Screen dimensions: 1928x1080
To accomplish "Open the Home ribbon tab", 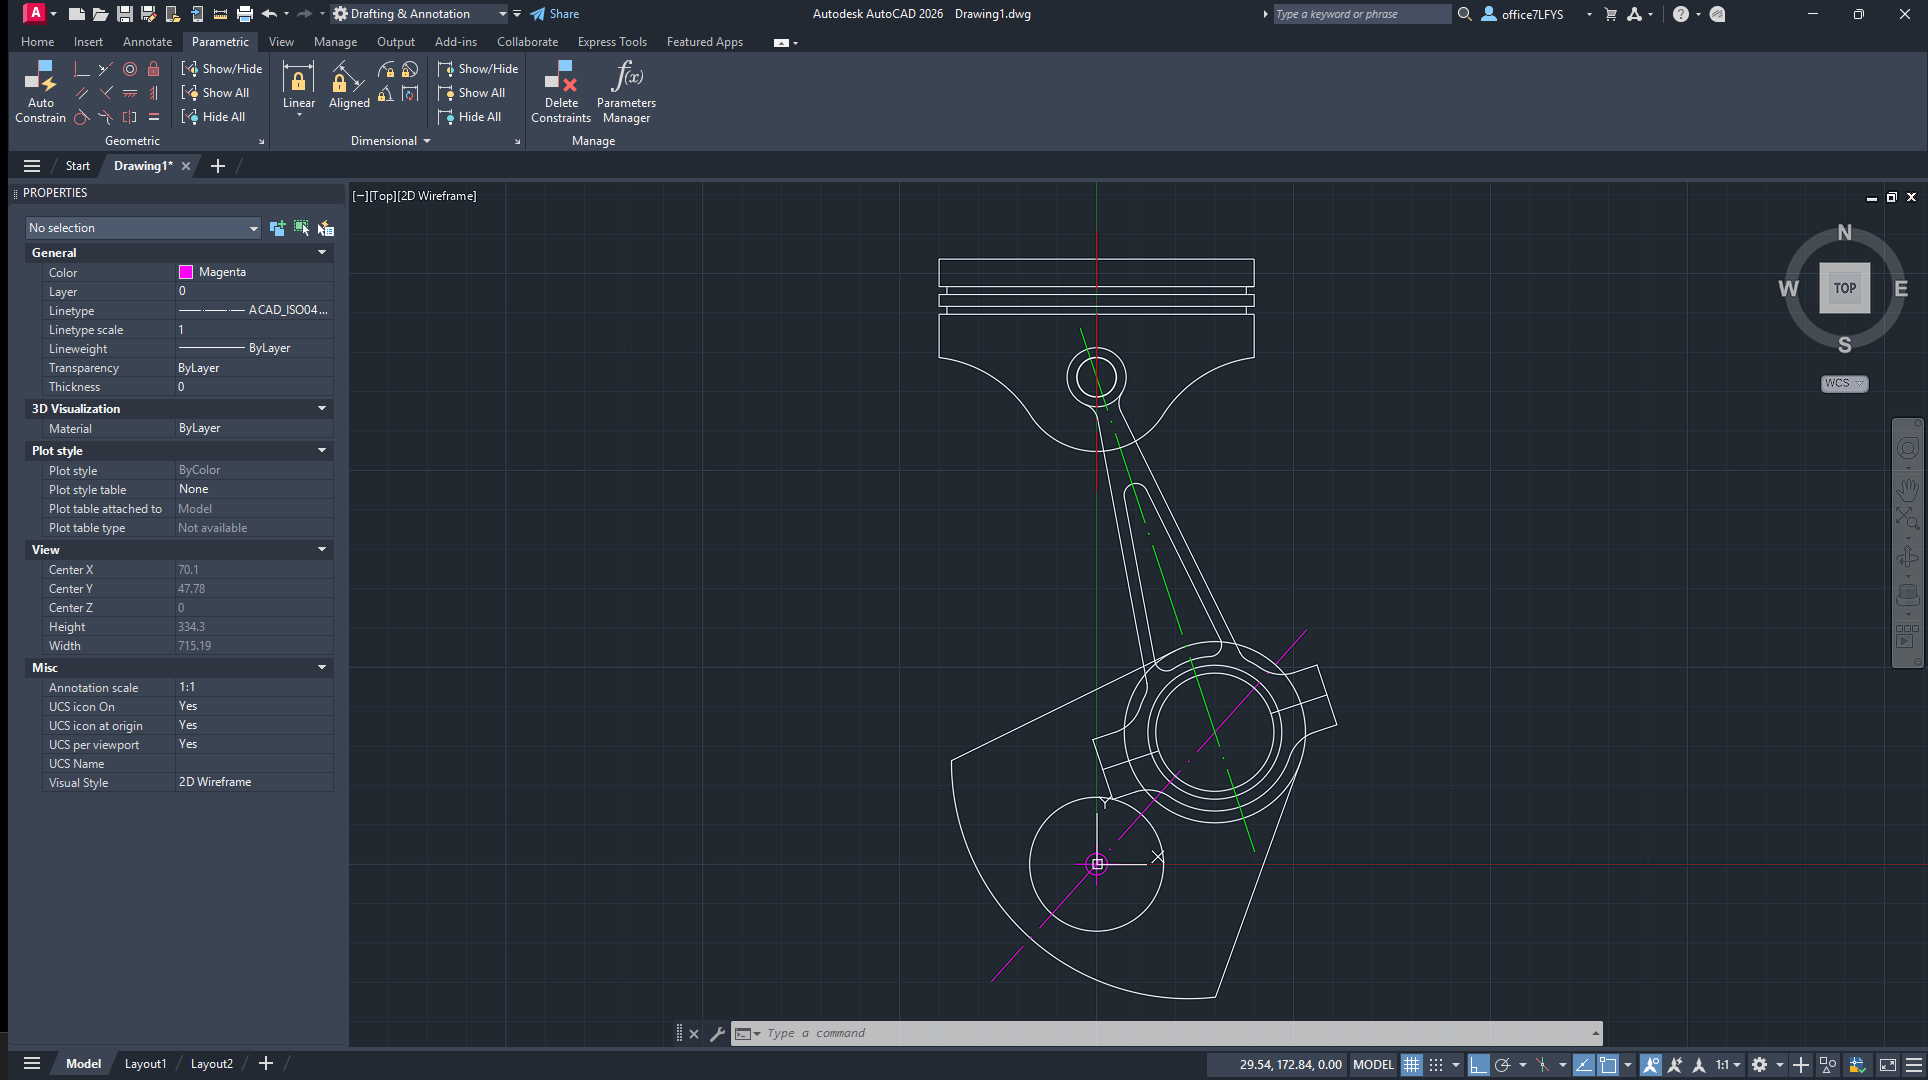I will (37, 42).
